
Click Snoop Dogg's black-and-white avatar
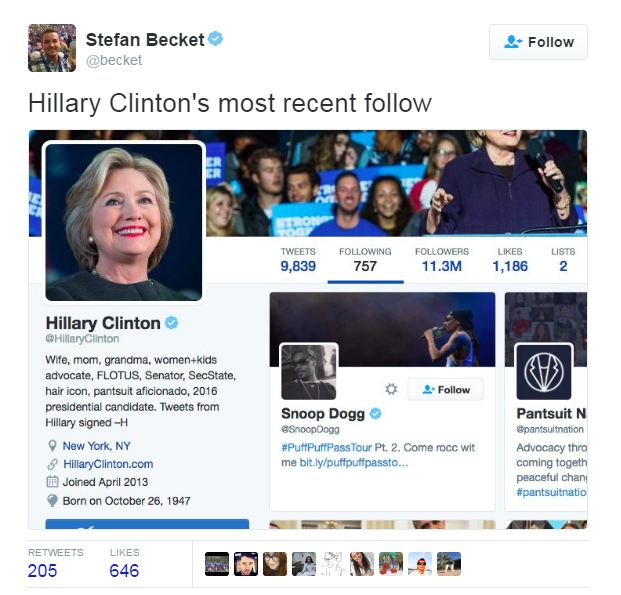(x=309, y=372)
